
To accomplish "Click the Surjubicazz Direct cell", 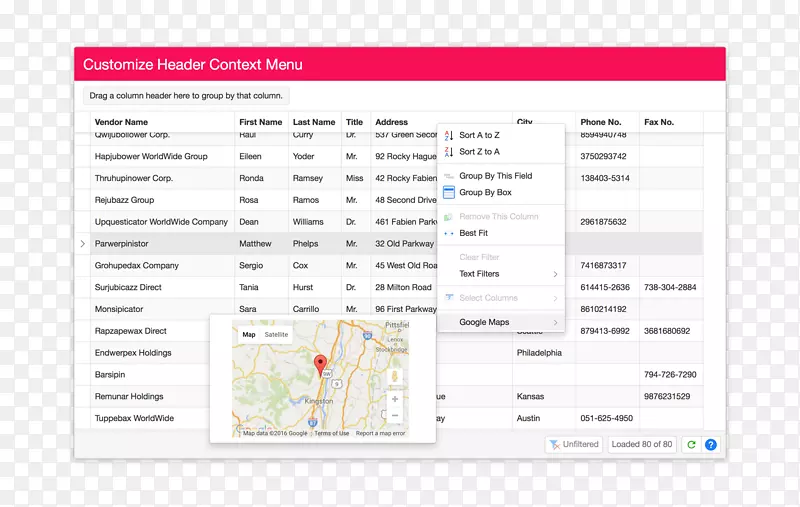I will [x=162, y=288].
